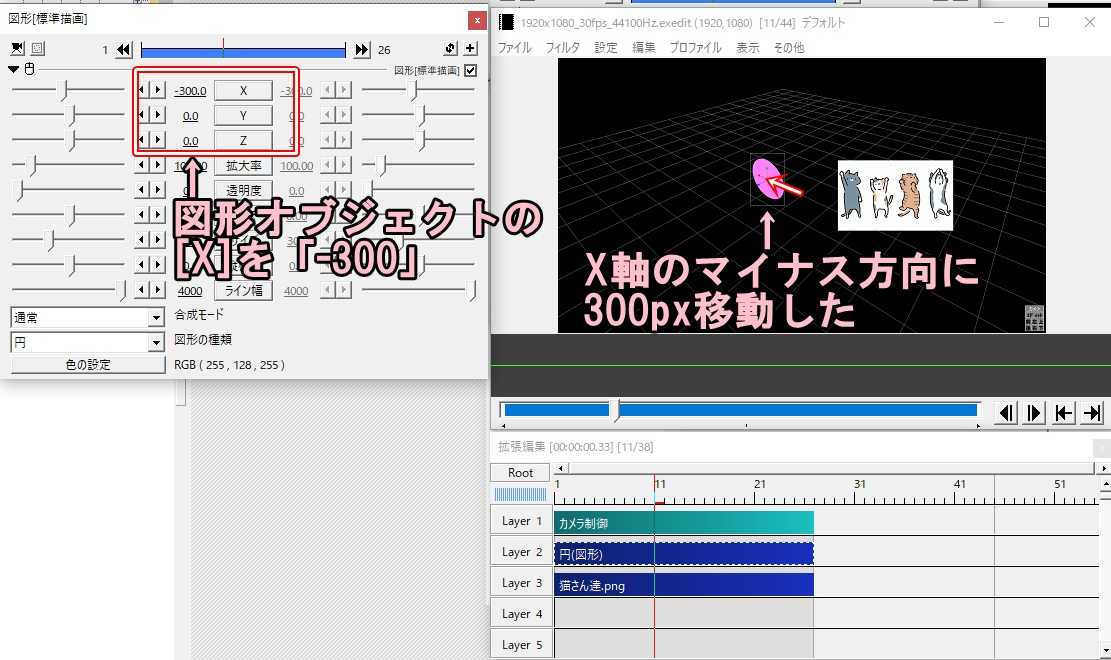Click the backward double-arrow icon in shape settings
Image resolution: width=1111 pixels, height=660 pixels.
[x=122, y=48]
